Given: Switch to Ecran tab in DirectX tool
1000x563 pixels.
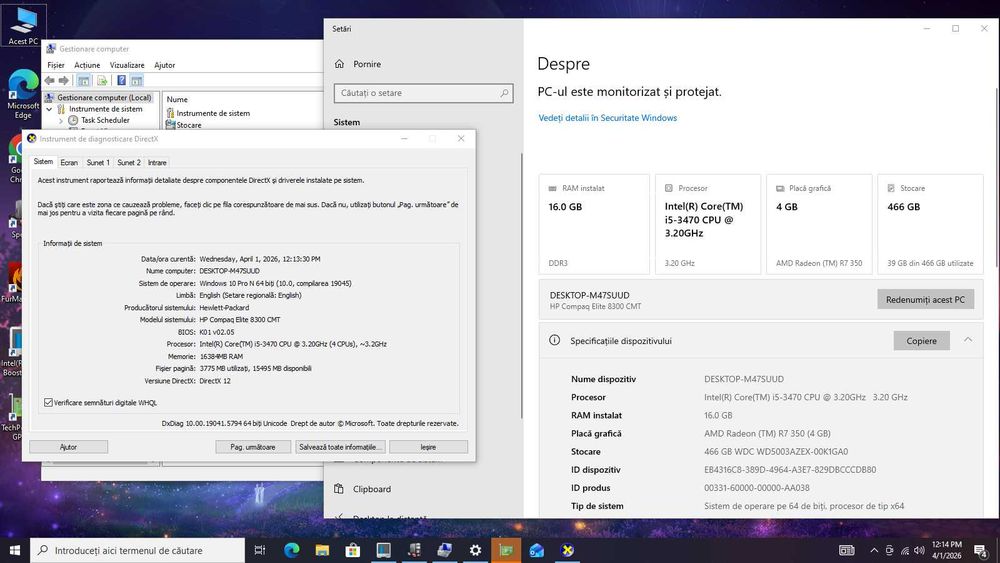Looking at the screenshot, I should (x=69, y=163).
